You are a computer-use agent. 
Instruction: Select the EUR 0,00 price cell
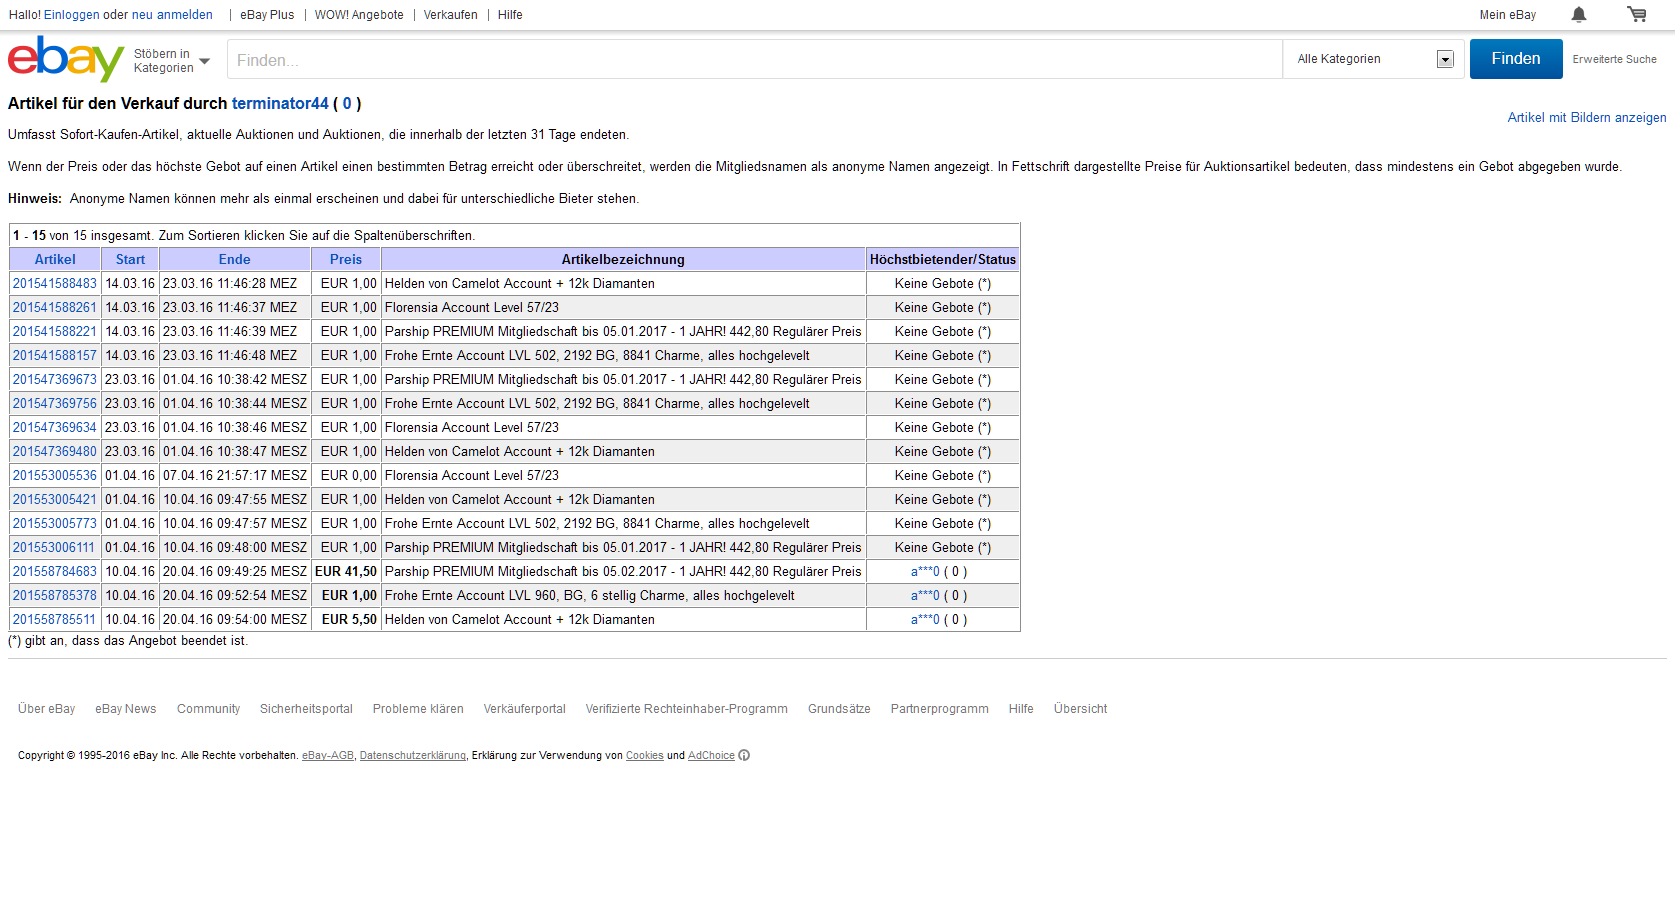click(x=346, y=476)
